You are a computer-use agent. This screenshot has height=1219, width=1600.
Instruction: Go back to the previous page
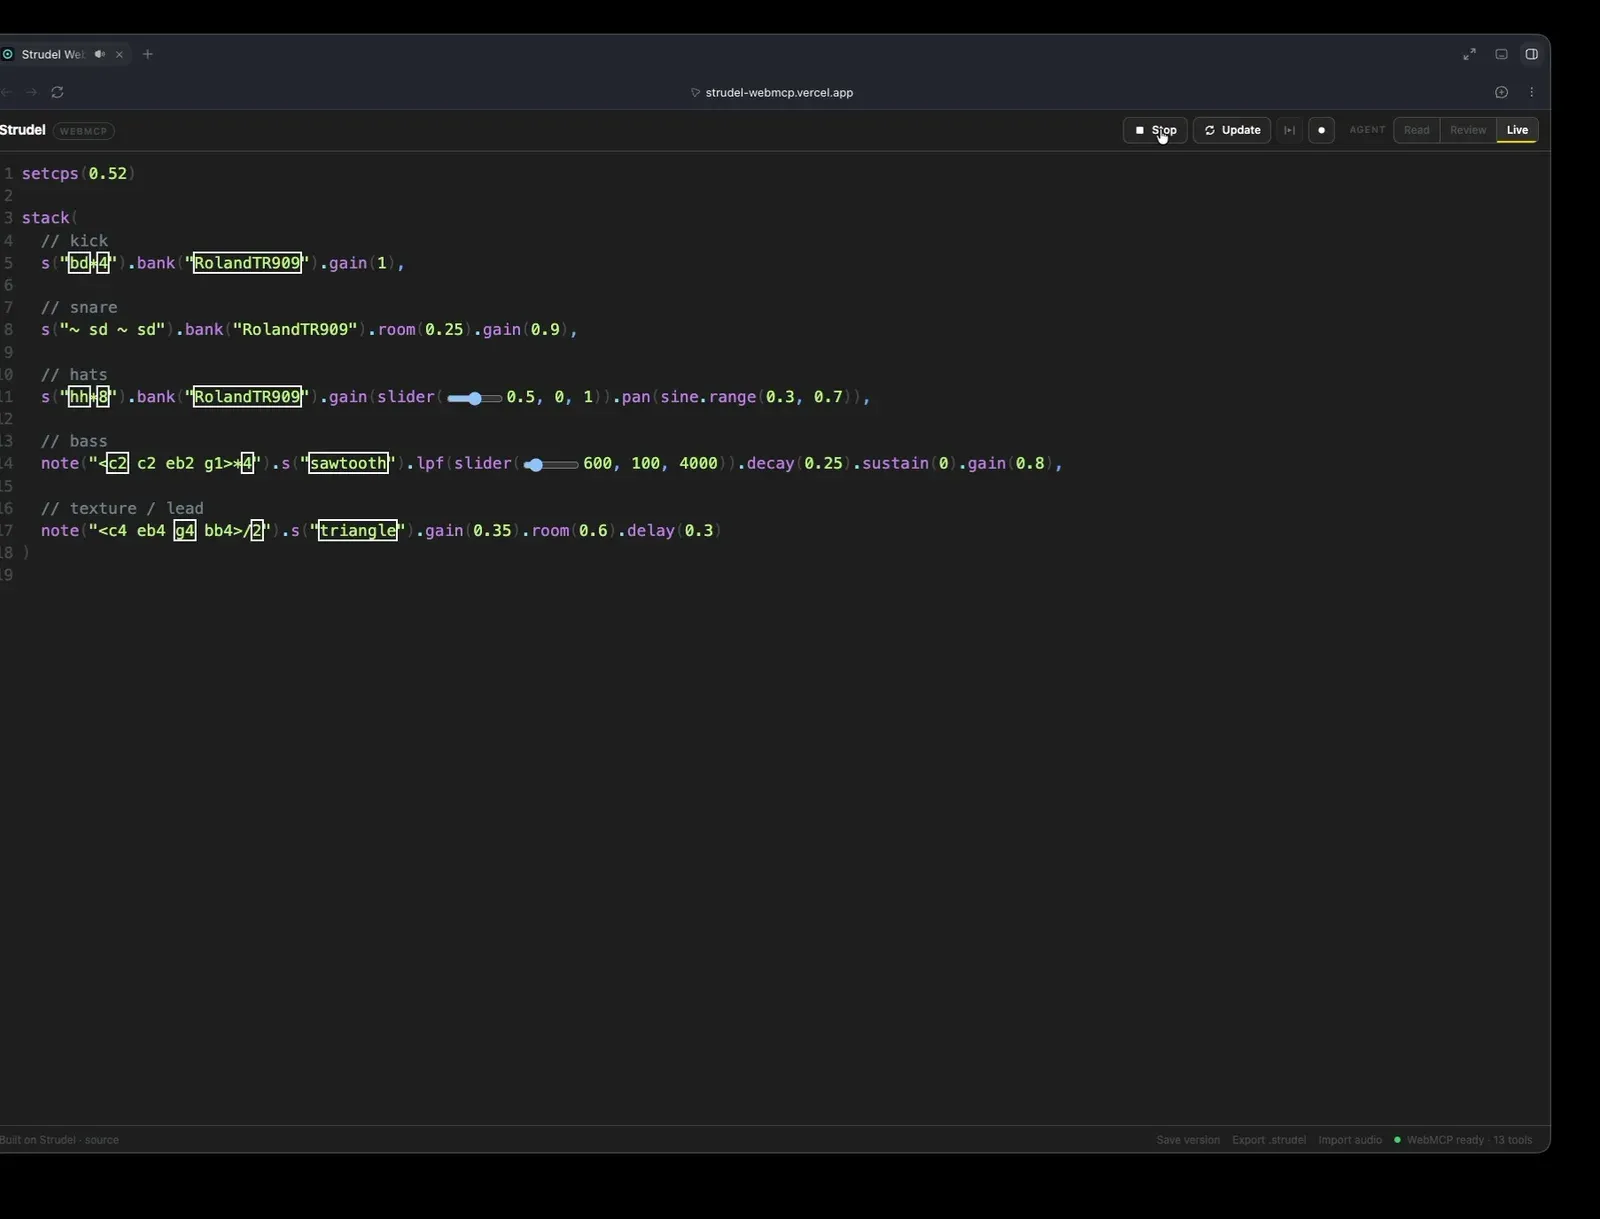tap(6, 92)
